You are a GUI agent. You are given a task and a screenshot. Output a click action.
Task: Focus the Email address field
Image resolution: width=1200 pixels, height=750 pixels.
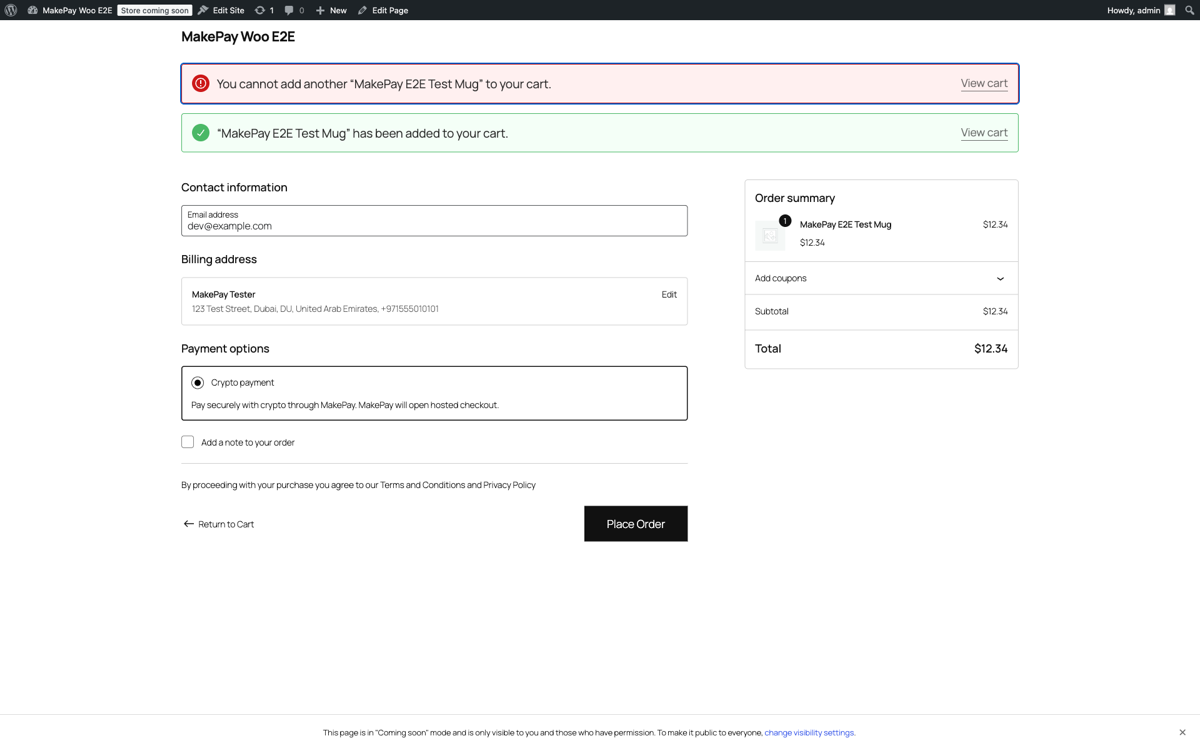434,221
